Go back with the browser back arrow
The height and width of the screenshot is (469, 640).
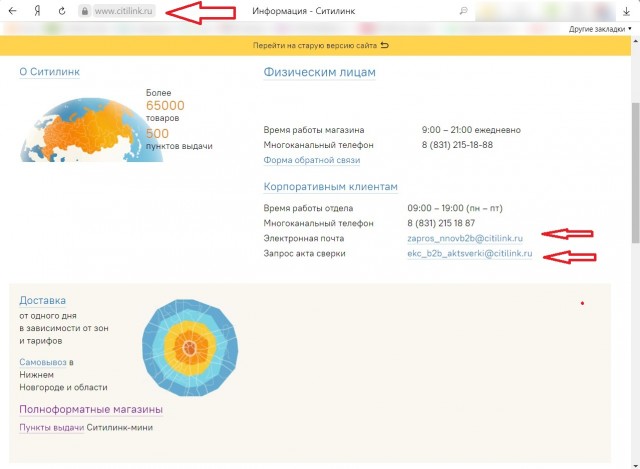(x=13, y=11)
